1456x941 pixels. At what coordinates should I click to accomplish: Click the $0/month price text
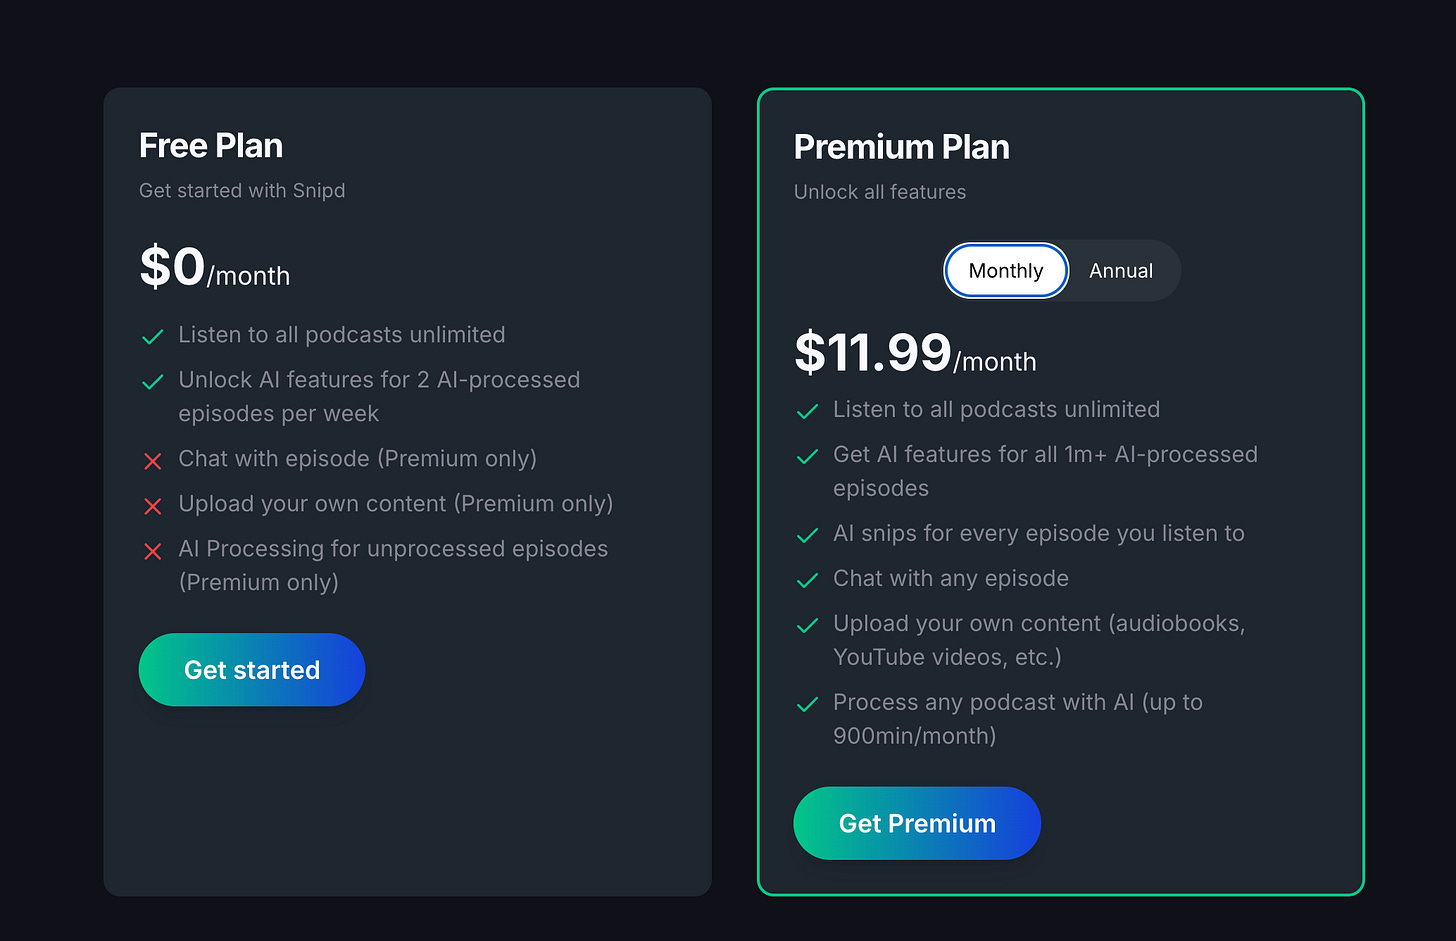[214, 268]
